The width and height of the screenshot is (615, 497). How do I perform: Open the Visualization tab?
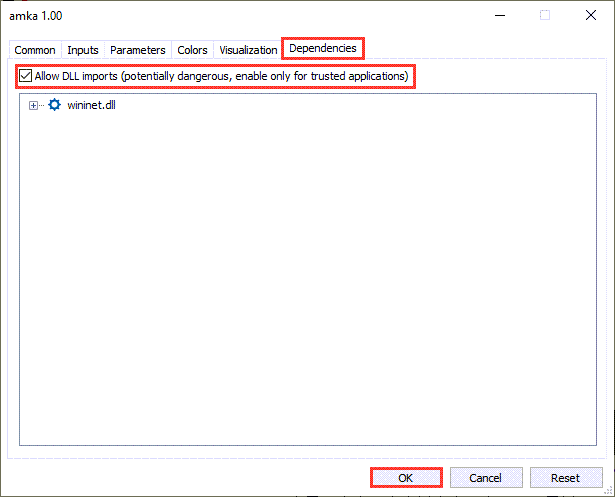pyautogui.click(x=248, y=50)
